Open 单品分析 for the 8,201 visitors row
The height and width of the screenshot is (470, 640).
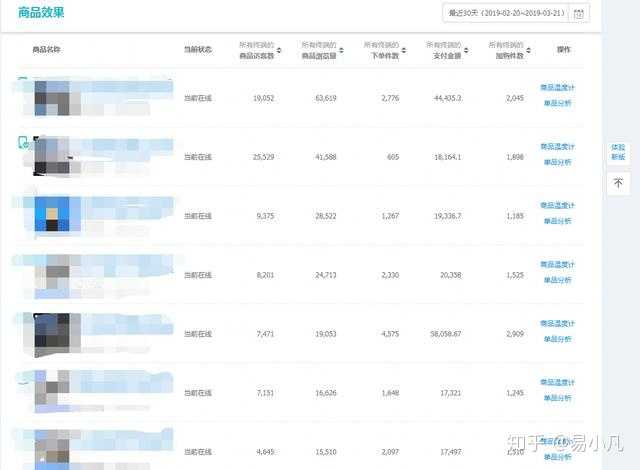tap(557, 280)
